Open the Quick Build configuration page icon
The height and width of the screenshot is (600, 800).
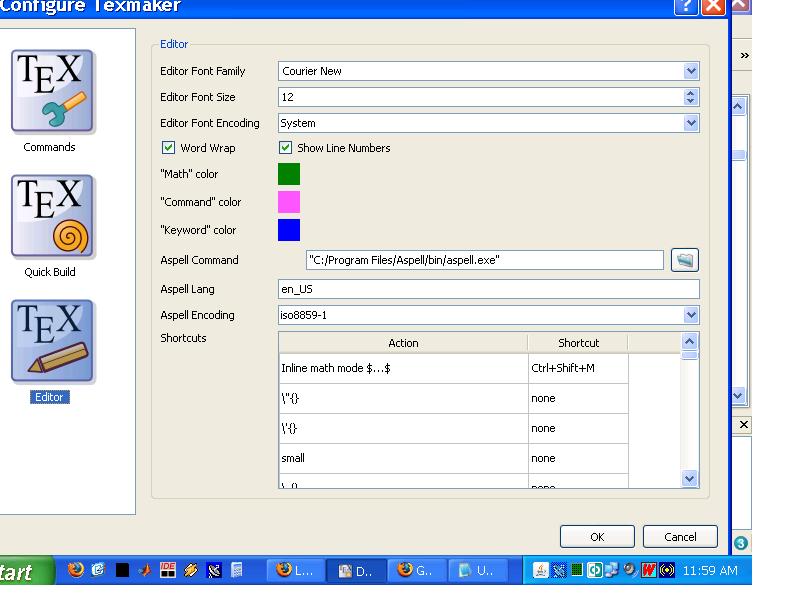(x=52, y=216)
